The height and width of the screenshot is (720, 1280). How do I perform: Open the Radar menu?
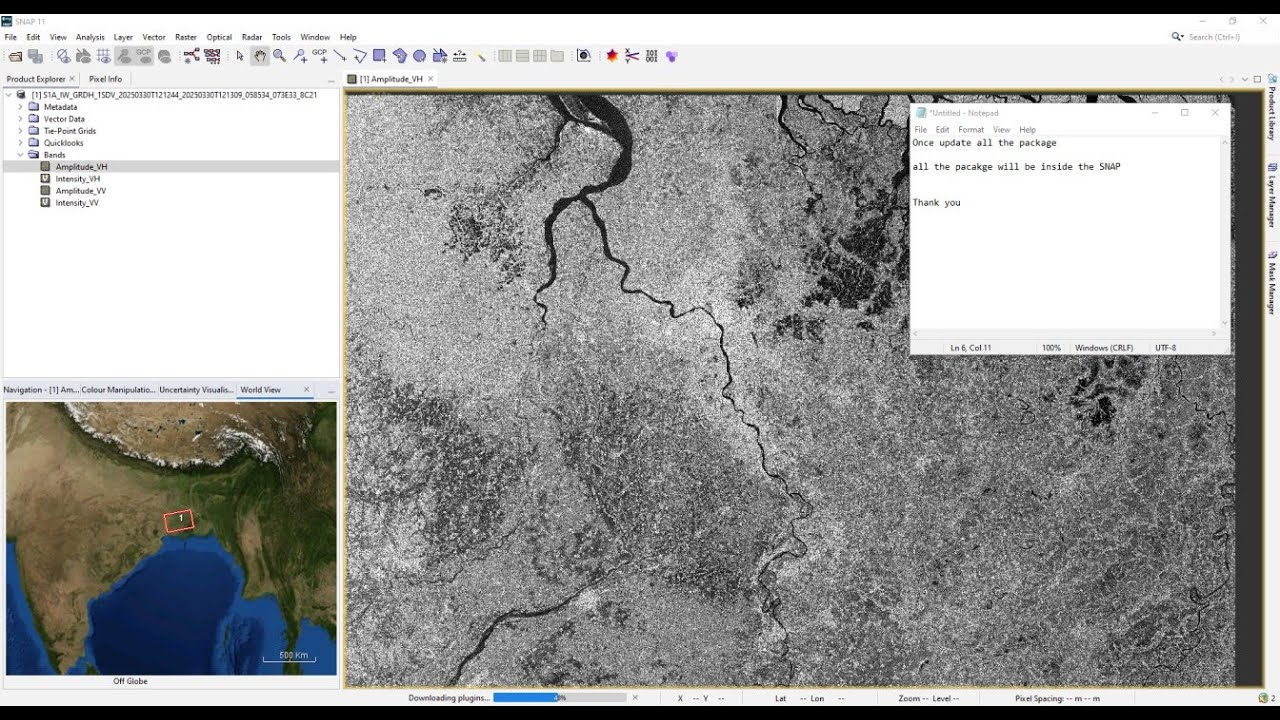point(252,37)
